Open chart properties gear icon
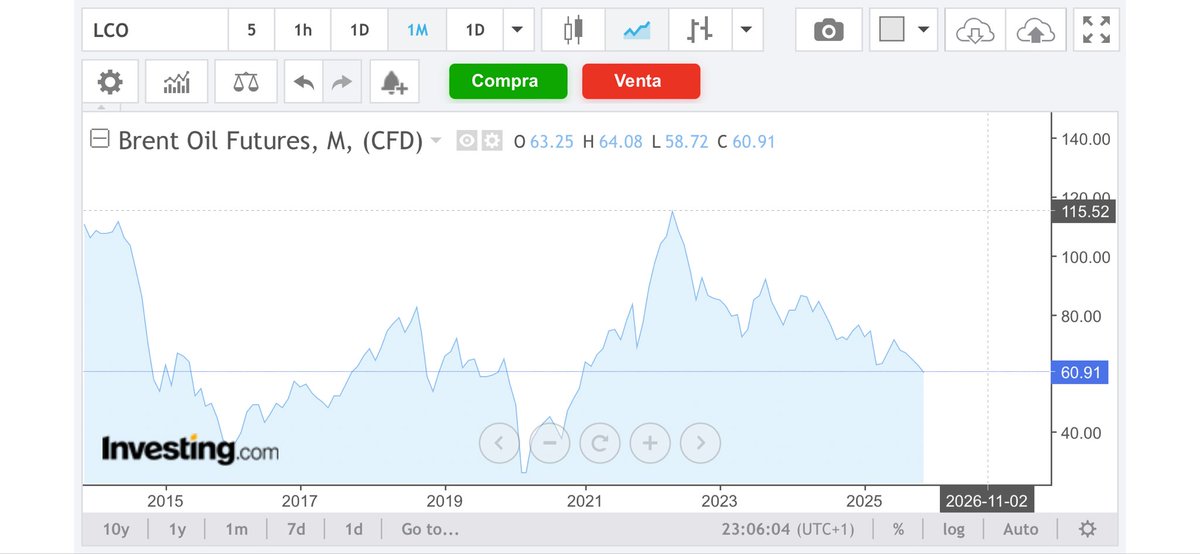 coord(109,82)
